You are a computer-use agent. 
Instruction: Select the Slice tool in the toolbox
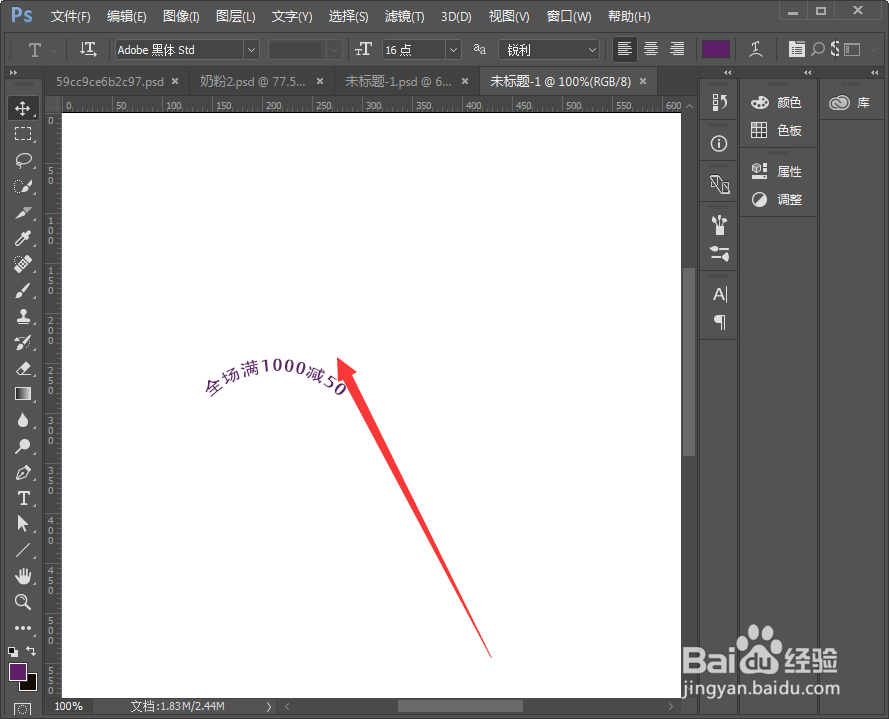pyautogui.click(x=23, y=213)
